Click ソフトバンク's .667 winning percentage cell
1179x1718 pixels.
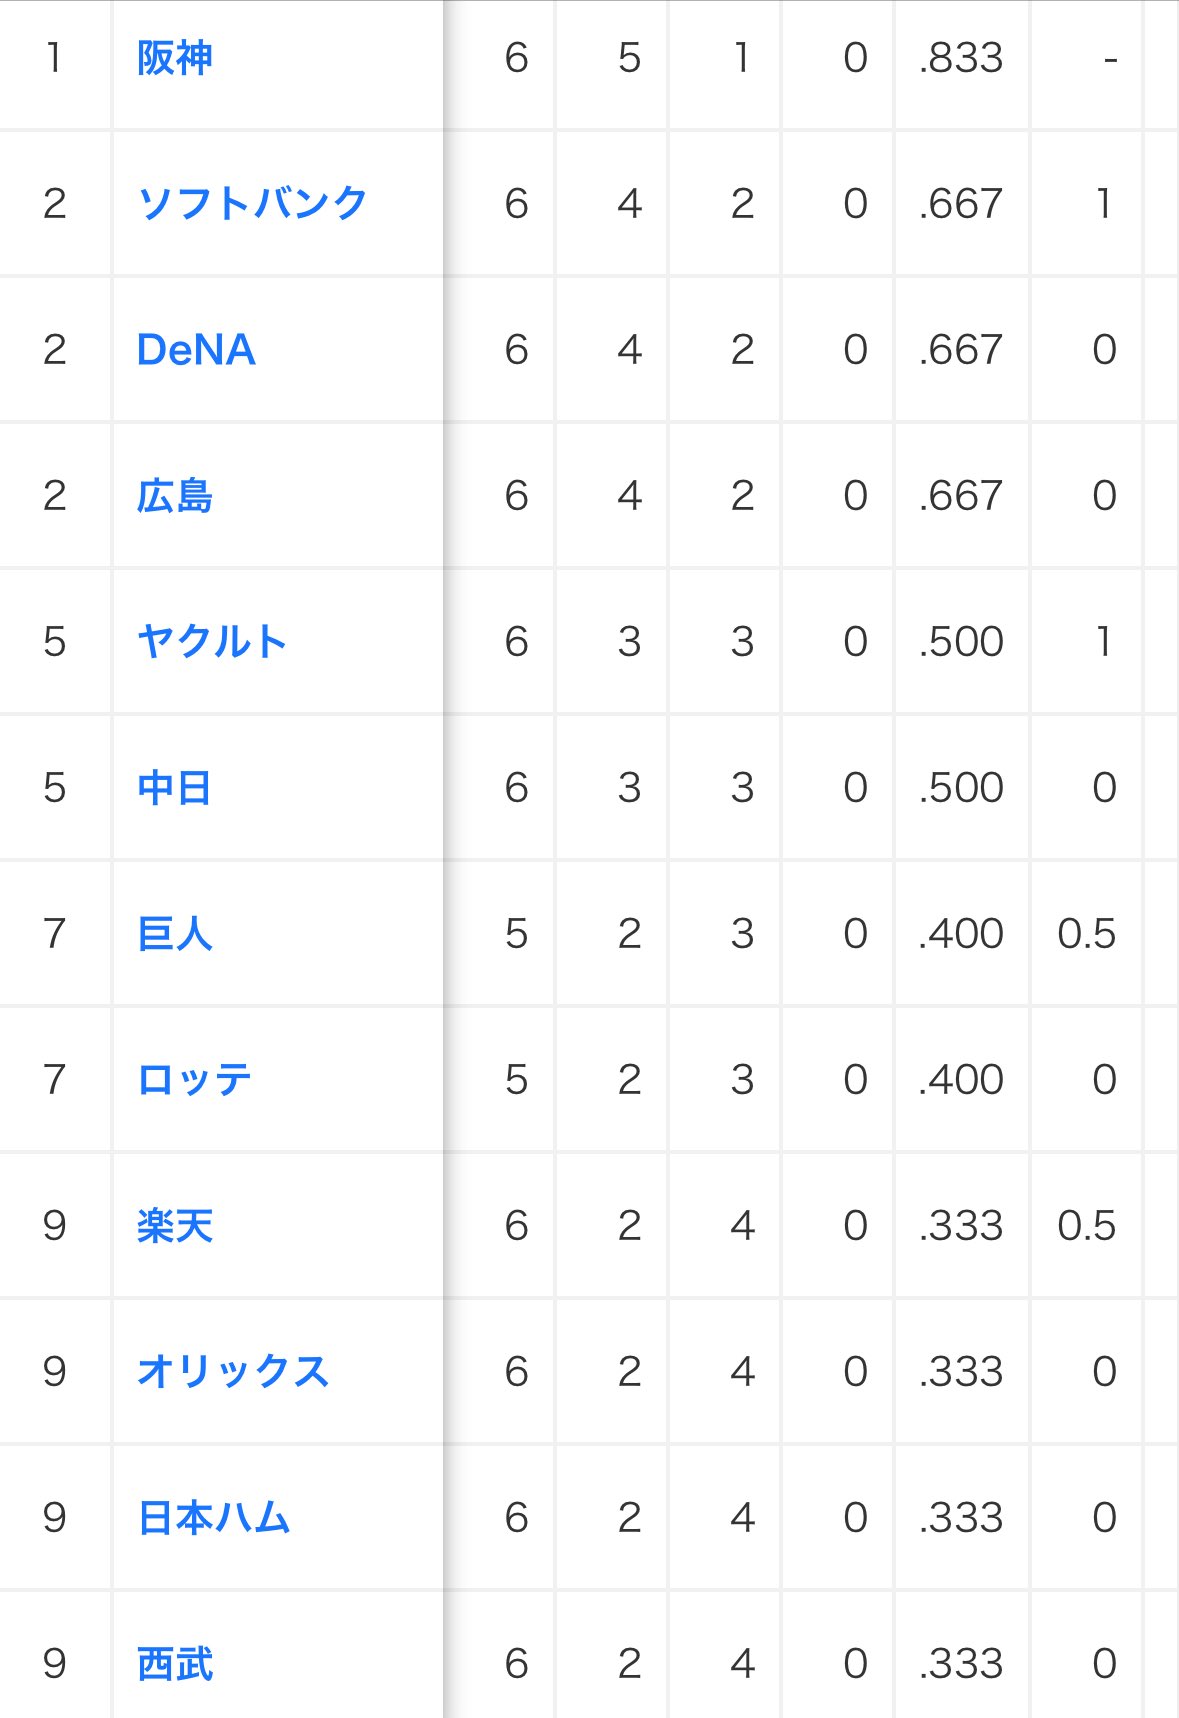(x=961, y=204)
